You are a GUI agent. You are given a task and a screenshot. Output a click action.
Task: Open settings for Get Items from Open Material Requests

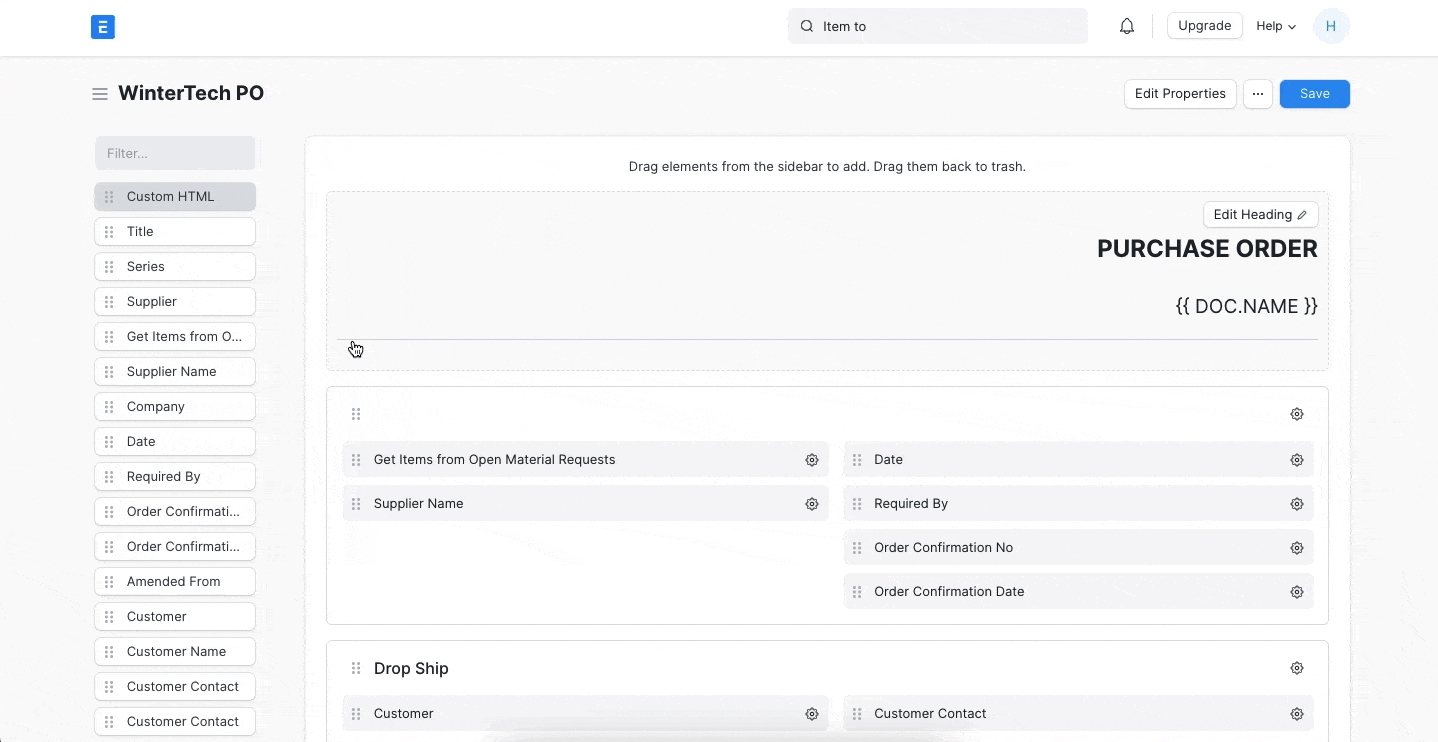pos(812,460)
